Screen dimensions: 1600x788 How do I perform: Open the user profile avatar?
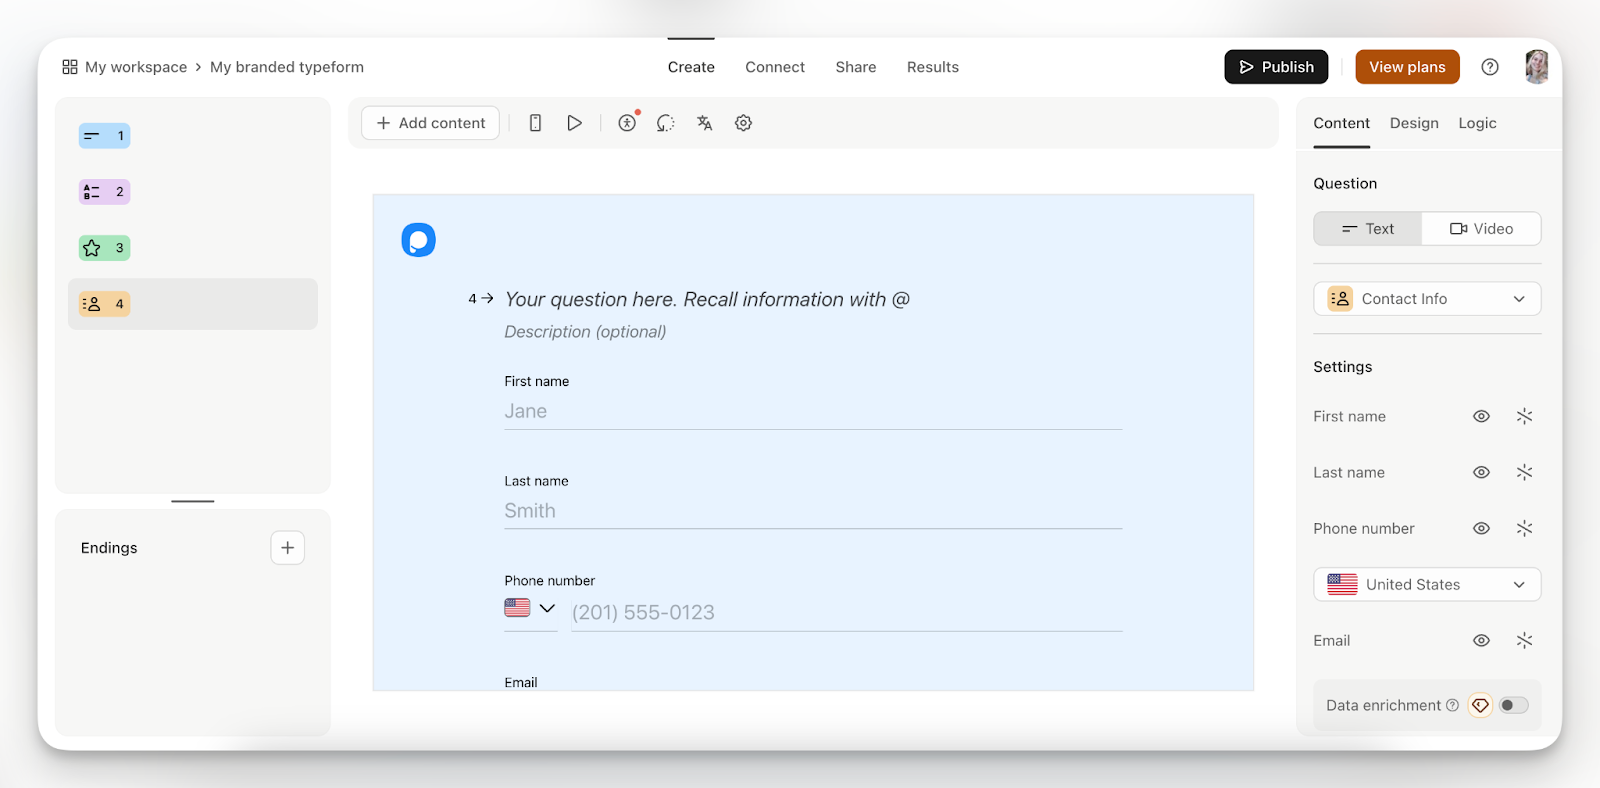coord(1537,67)
